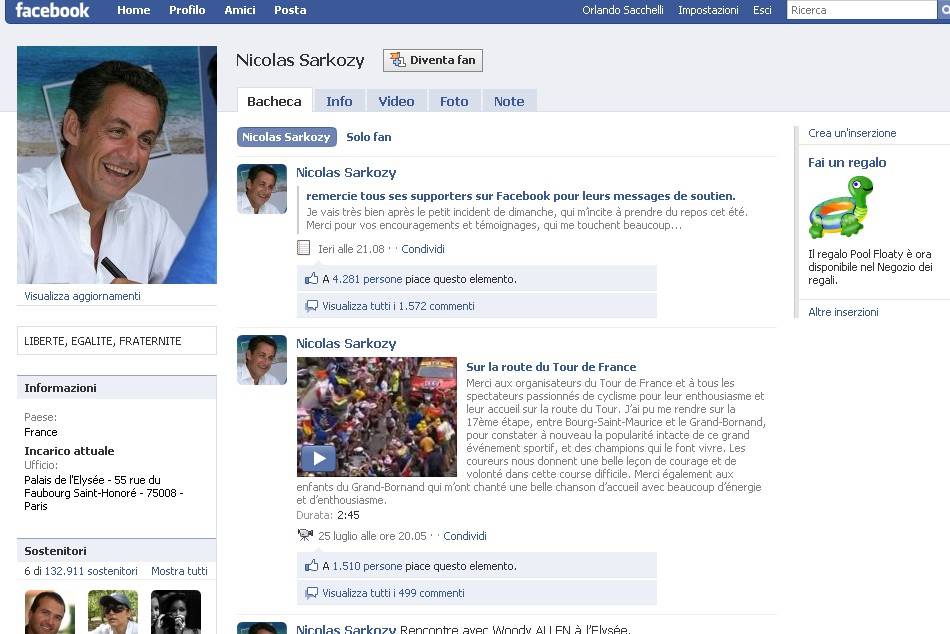Switch to the Info tab
The width and height of the screenshot is (950, 634).
click(339, 101)
